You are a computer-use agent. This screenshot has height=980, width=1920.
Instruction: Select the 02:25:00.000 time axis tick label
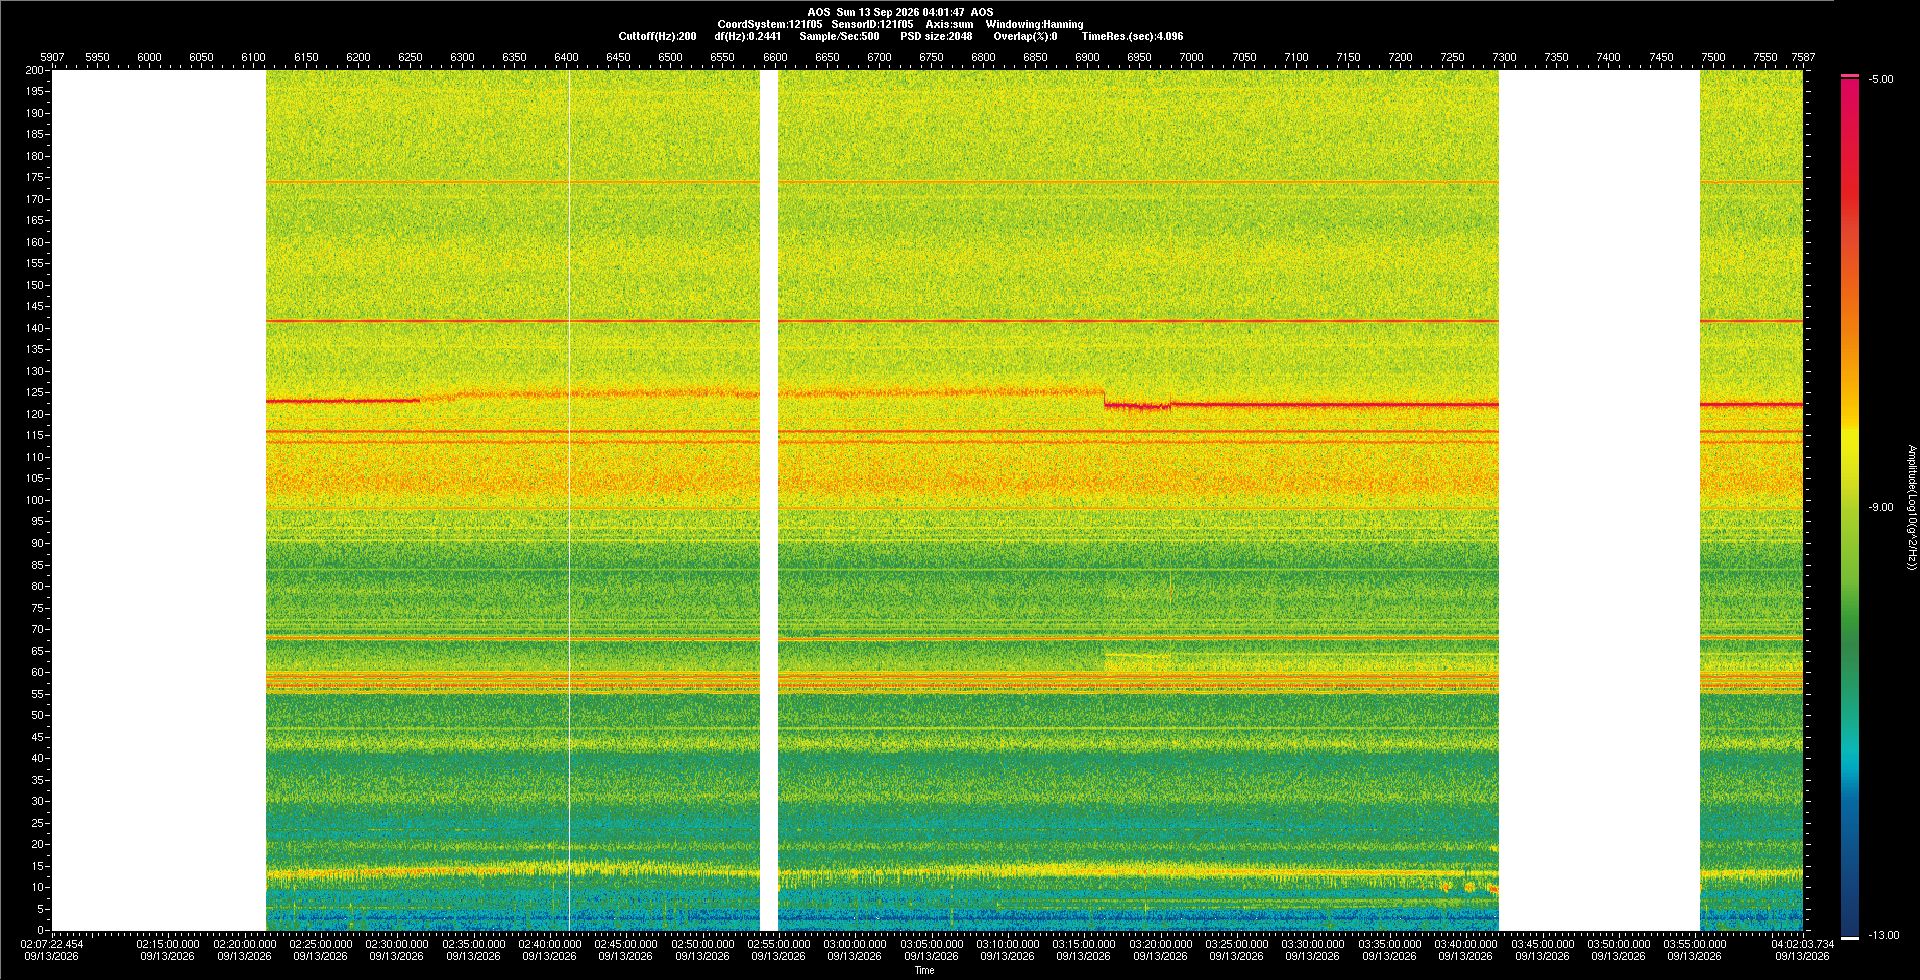click(x=321, y=944)
